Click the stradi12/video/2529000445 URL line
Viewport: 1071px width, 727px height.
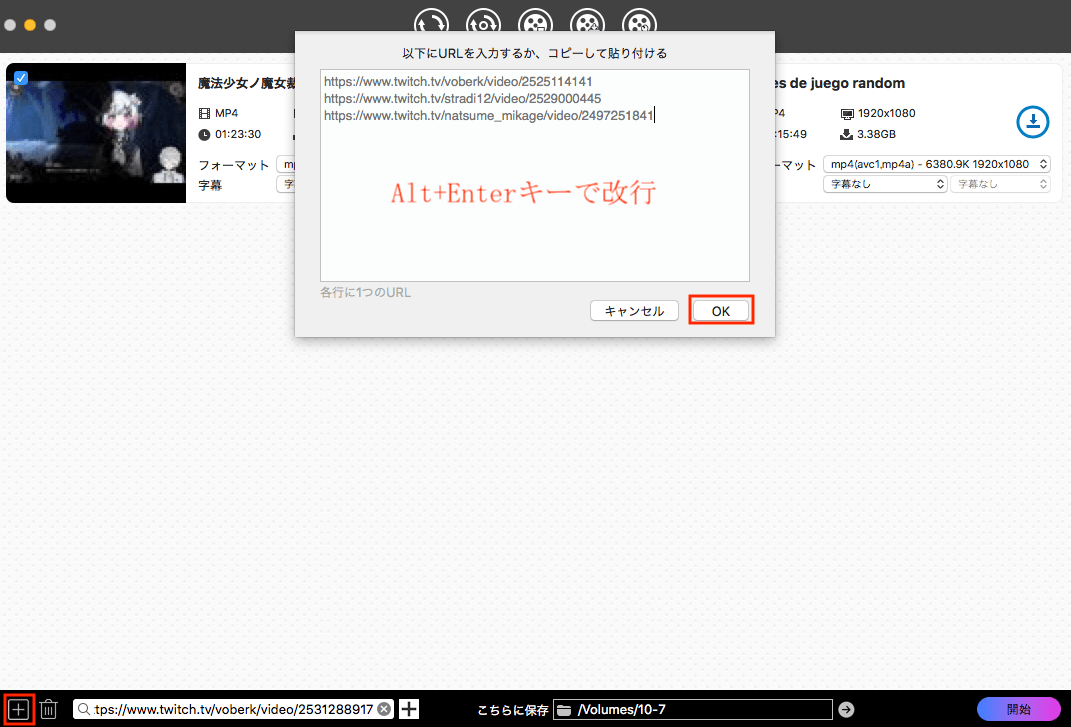[462, 98]
